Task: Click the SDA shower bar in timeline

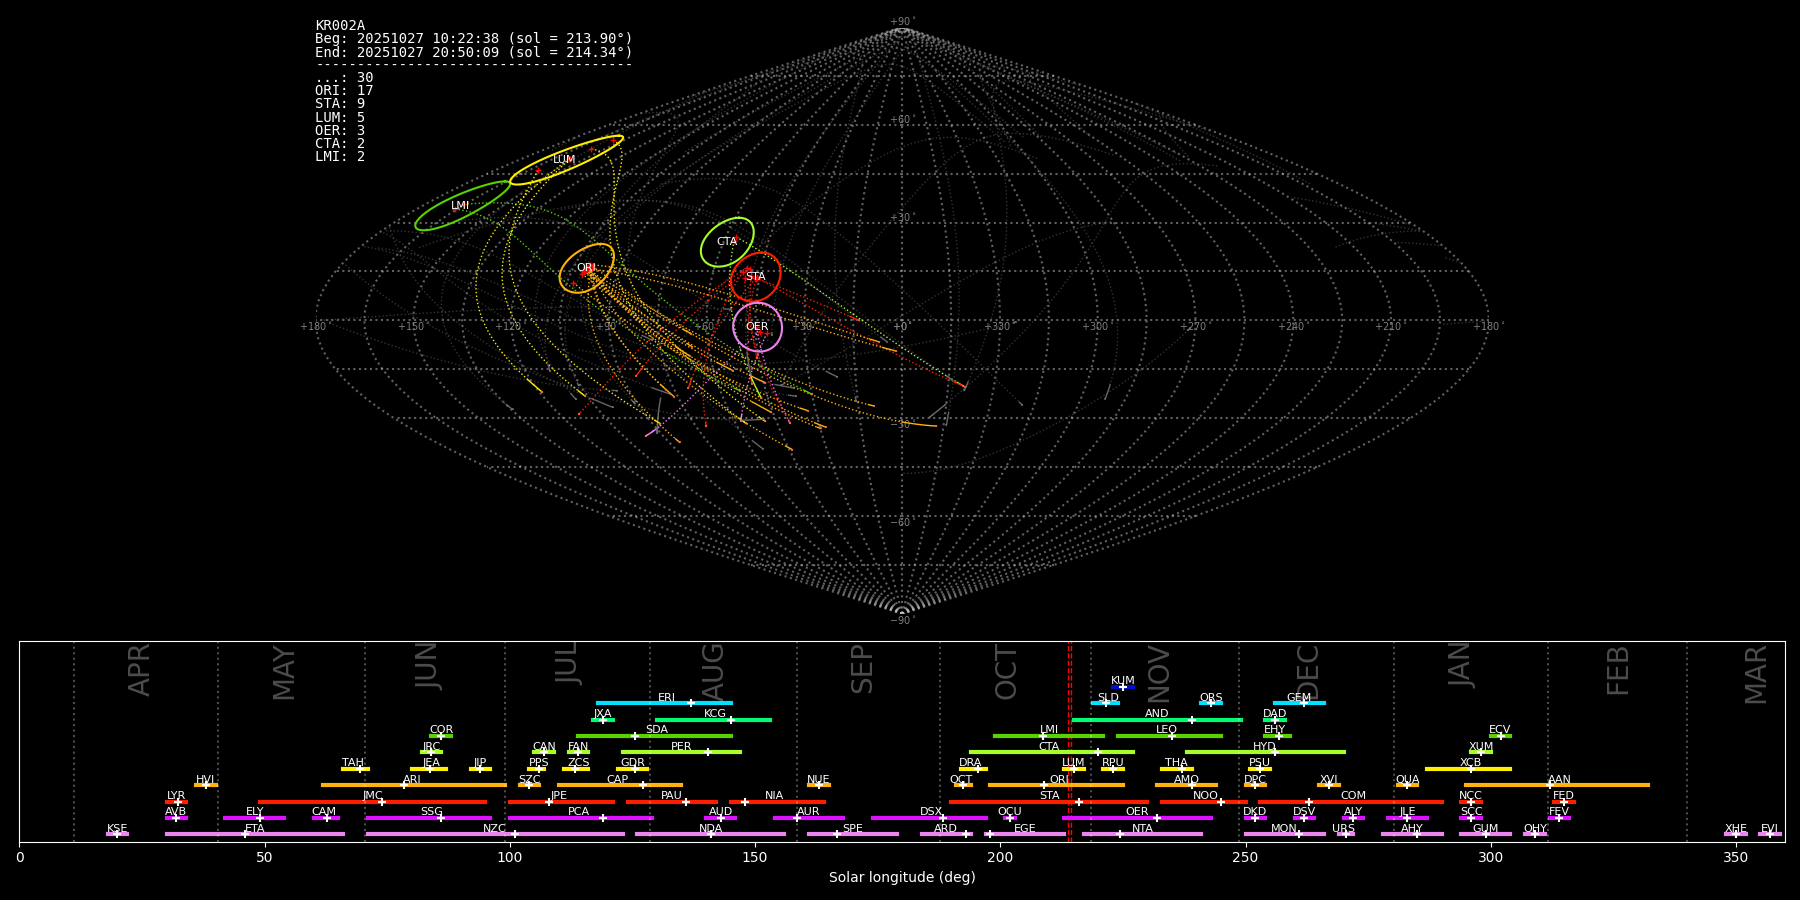Action: (654, 735)
